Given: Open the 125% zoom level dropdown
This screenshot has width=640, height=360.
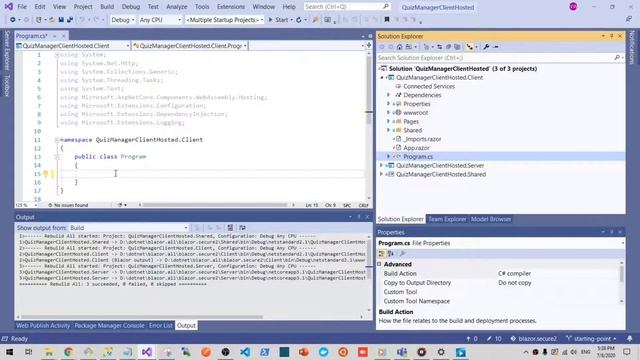Looking at the screenshot, I should [x=27, y=205].
